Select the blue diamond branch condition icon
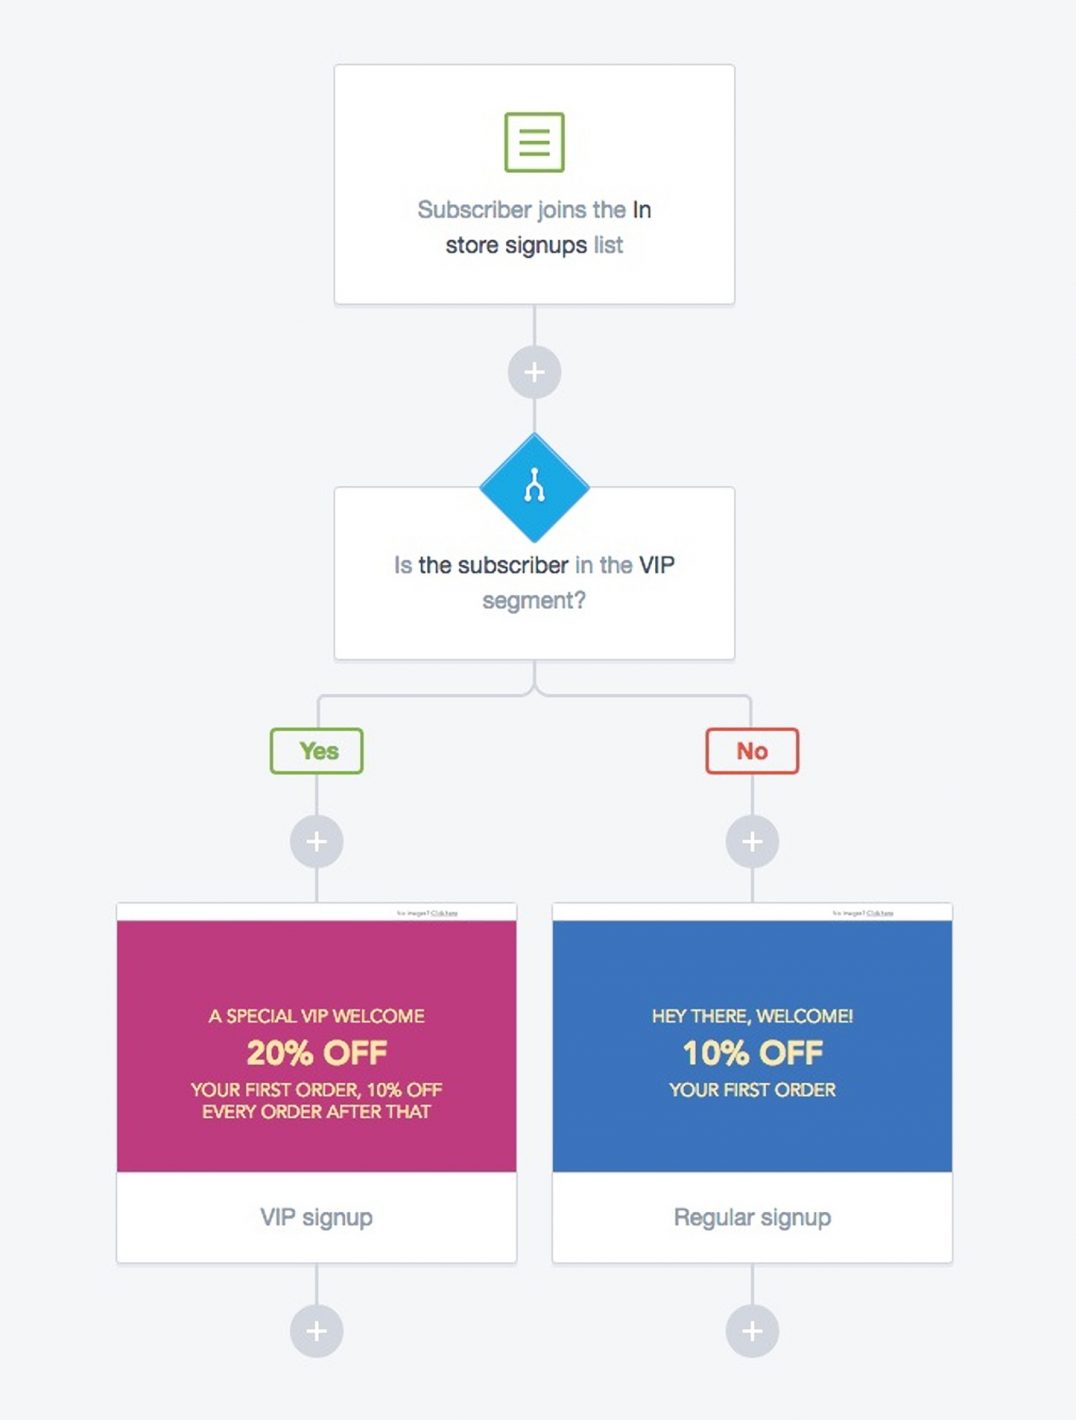Screen dimensions: 1076x1420 [534, 487]
